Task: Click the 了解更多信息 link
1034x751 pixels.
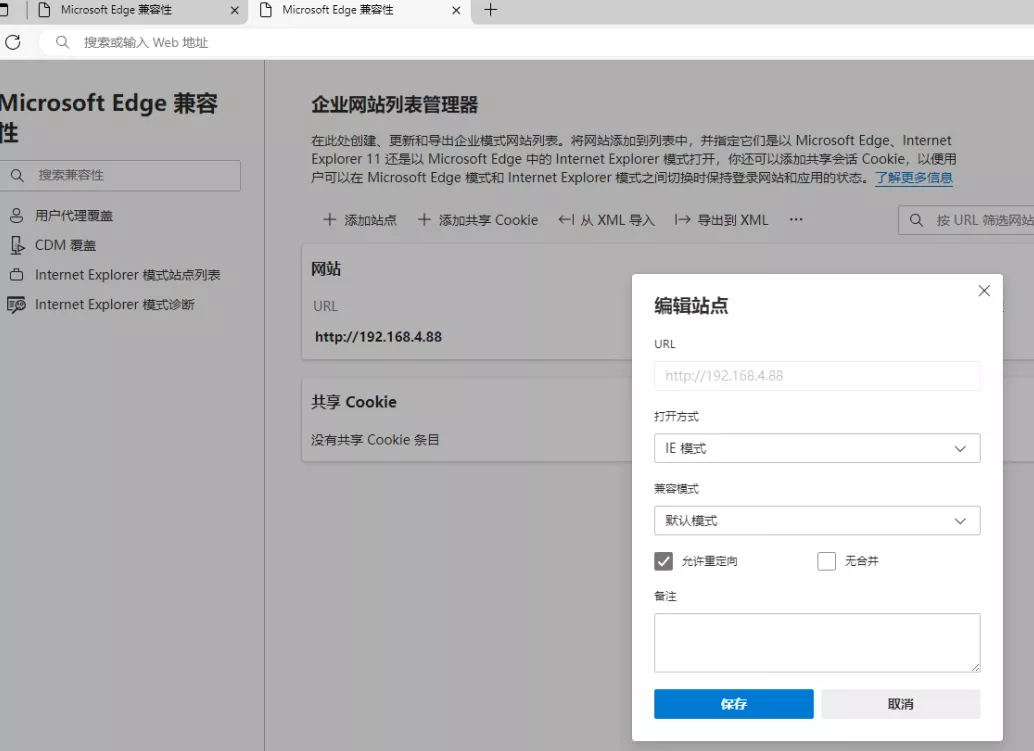Action: pos(914,178)
